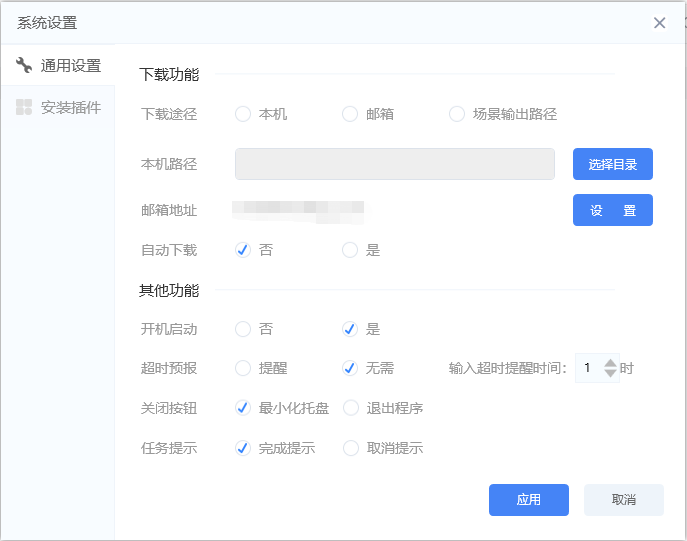Decrease the timeout hour with down arrow
Viewport: 687px width, 541px height.
click(x=611, y=374)
